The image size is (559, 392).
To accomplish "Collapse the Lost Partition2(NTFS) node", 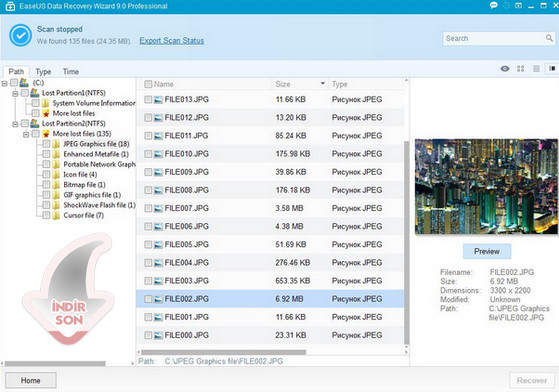I will [x=15, y=124].
